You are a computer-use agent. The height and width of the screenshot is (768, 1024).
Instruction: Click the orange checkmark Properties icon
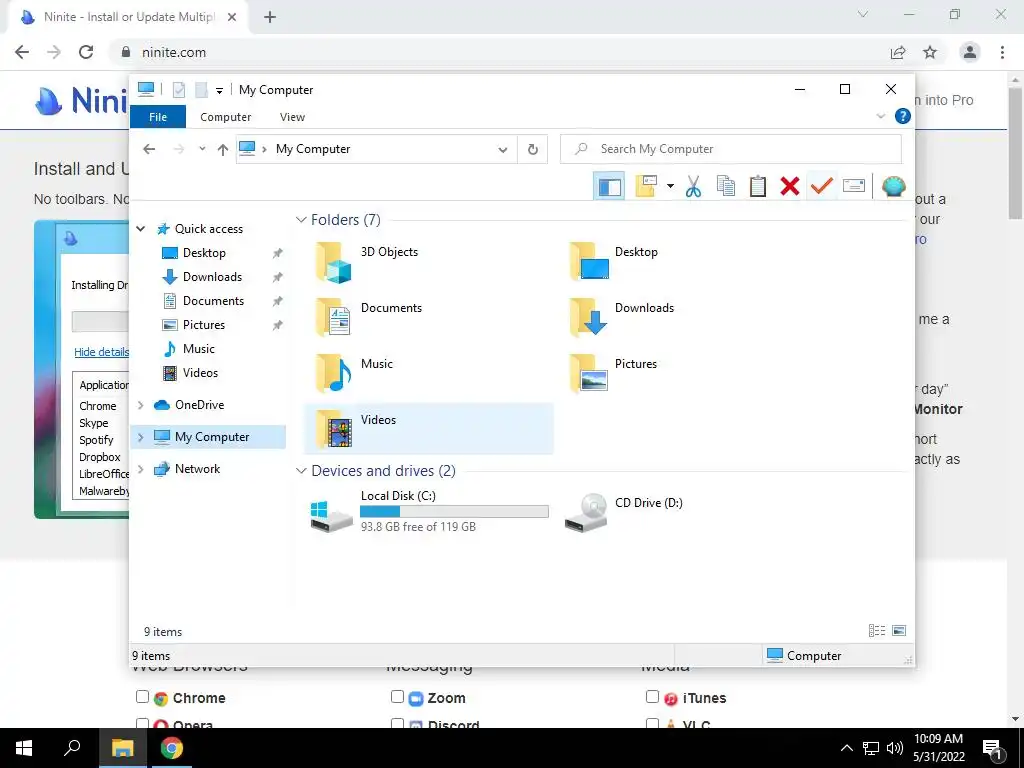click(x=822, y=187)
